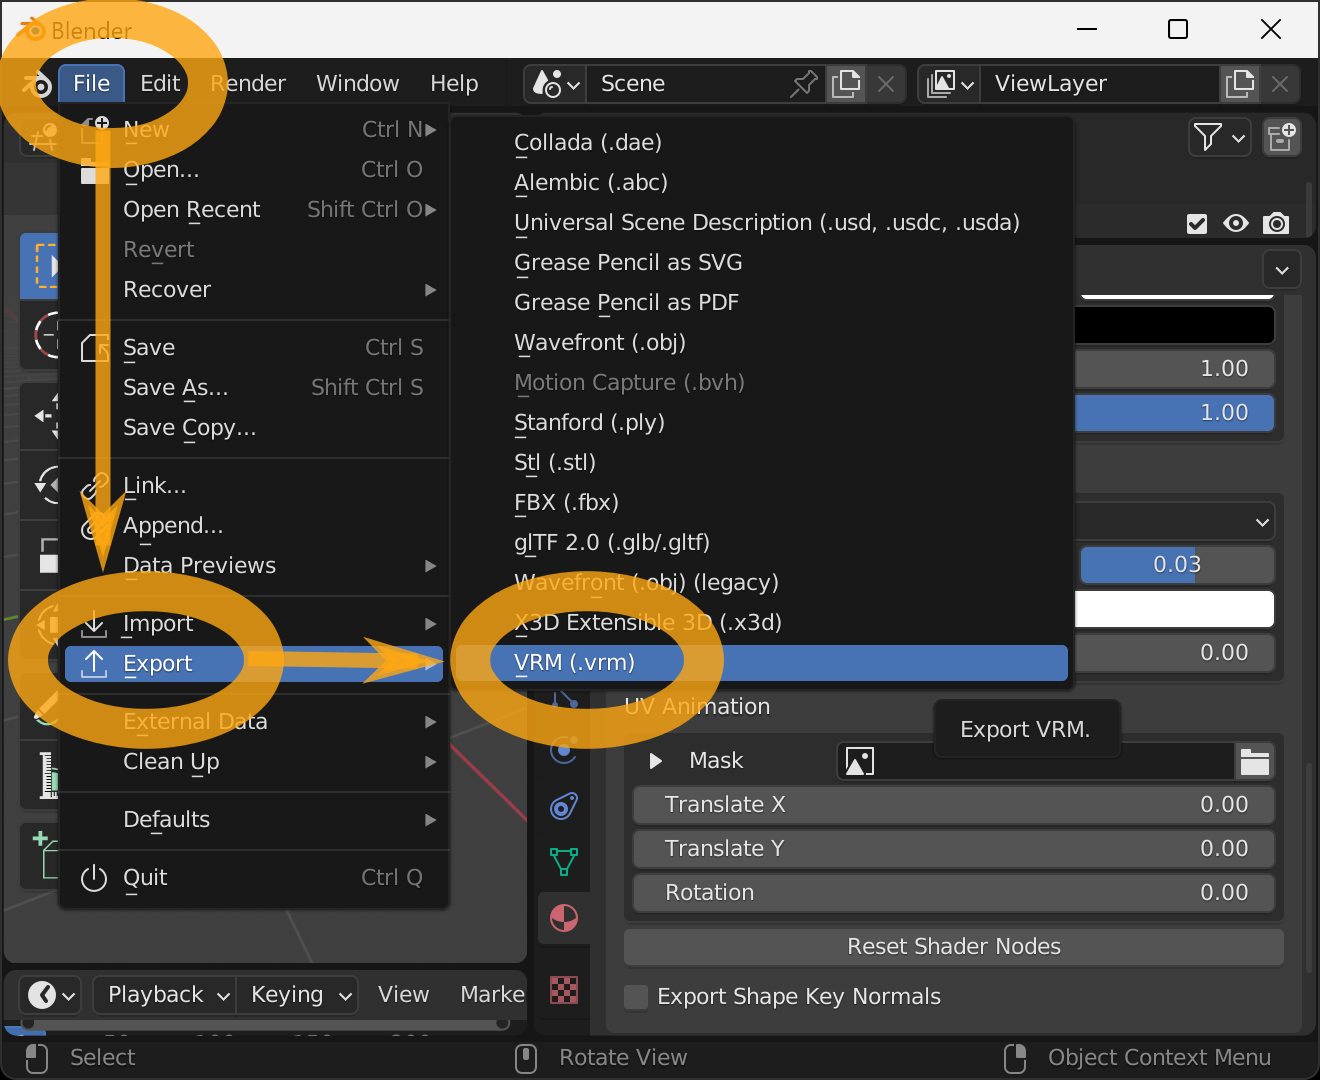The image size is (1320, 1080).
Task: Remove the ViewLayer with X icon
Action: 1279,84
